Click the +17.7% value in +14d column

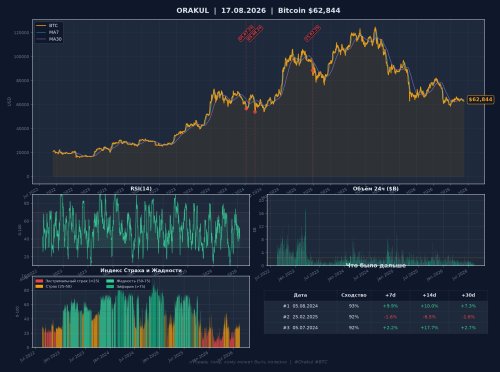[x=429, y=328]
